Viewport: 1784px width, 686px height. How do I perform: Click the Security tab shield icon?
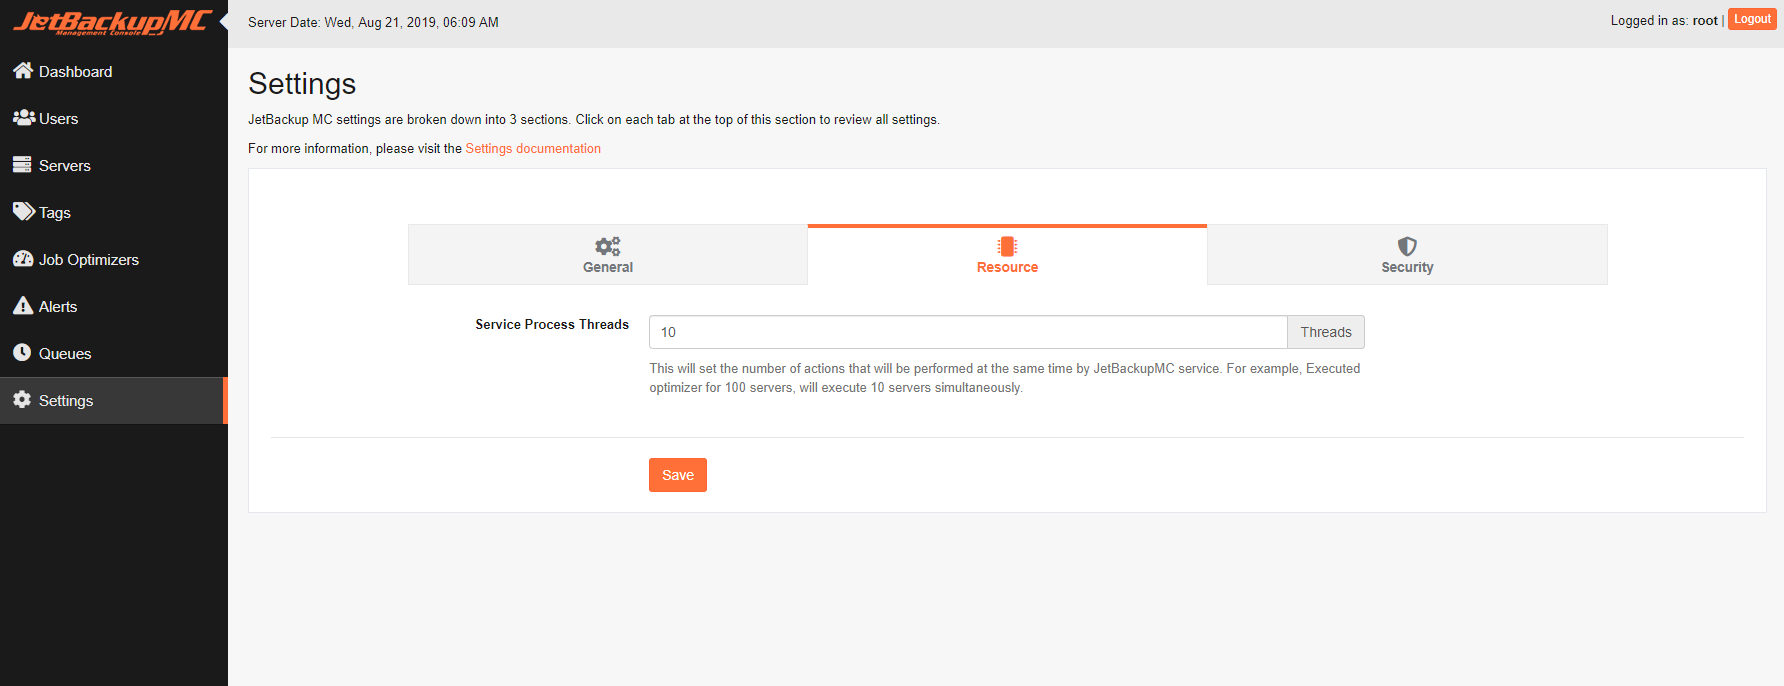pos(1407,246)
